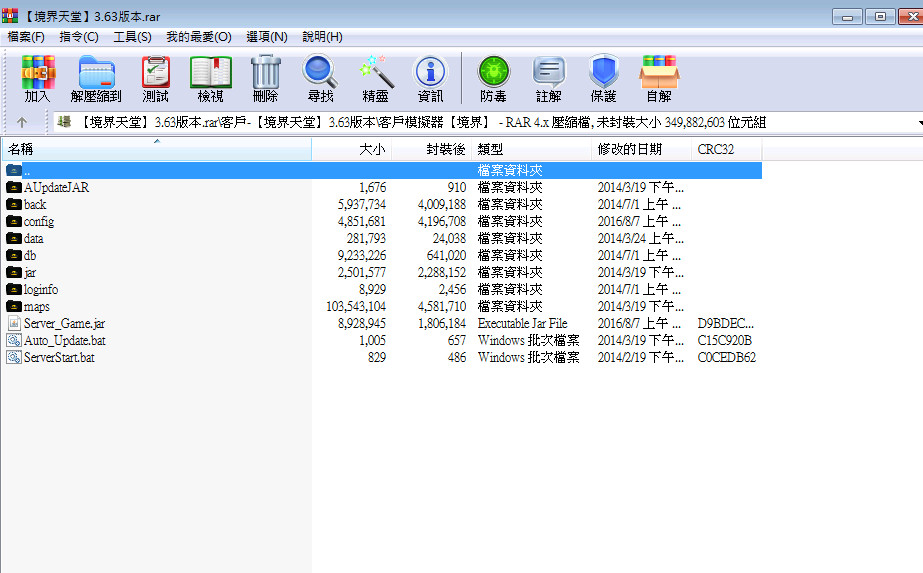Click the 尋找 (Find) magnifier icon

(x=320, y=72)
